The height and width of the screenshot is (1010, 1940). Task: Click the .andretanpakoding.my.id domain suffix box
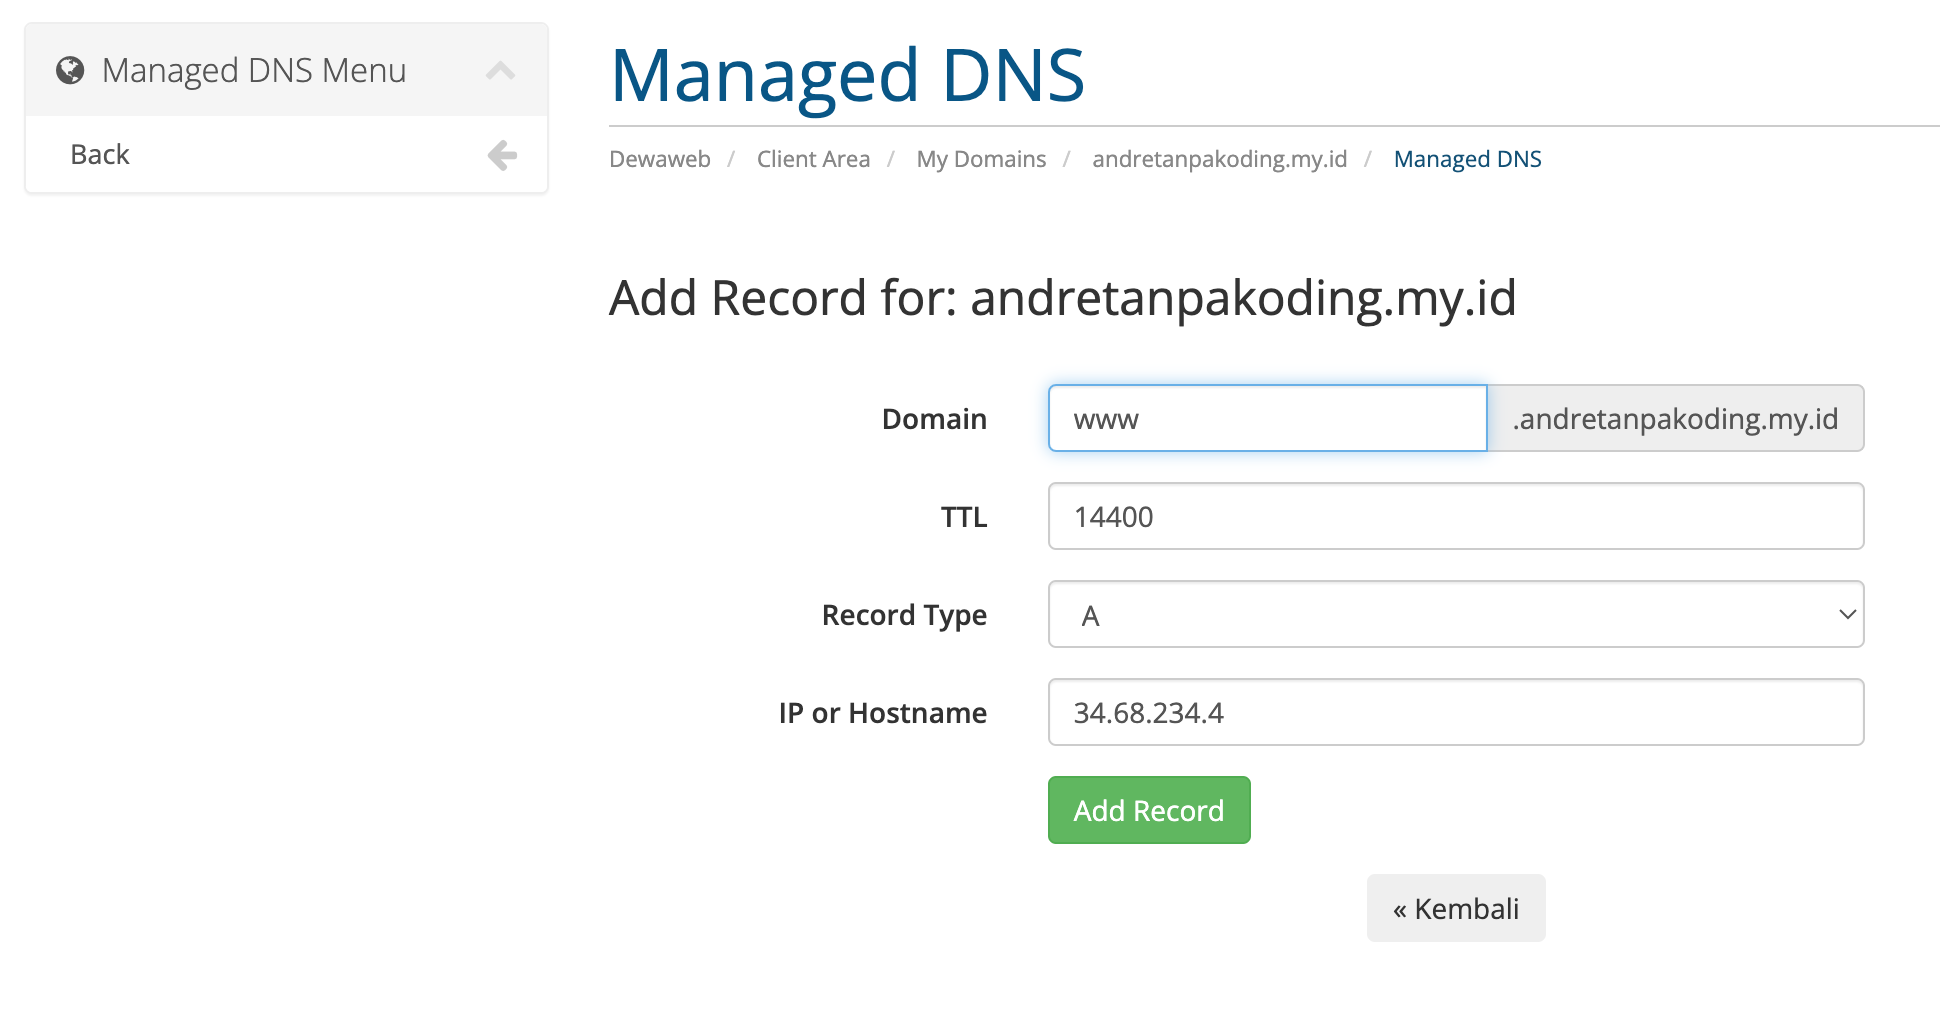point(1676,418)
